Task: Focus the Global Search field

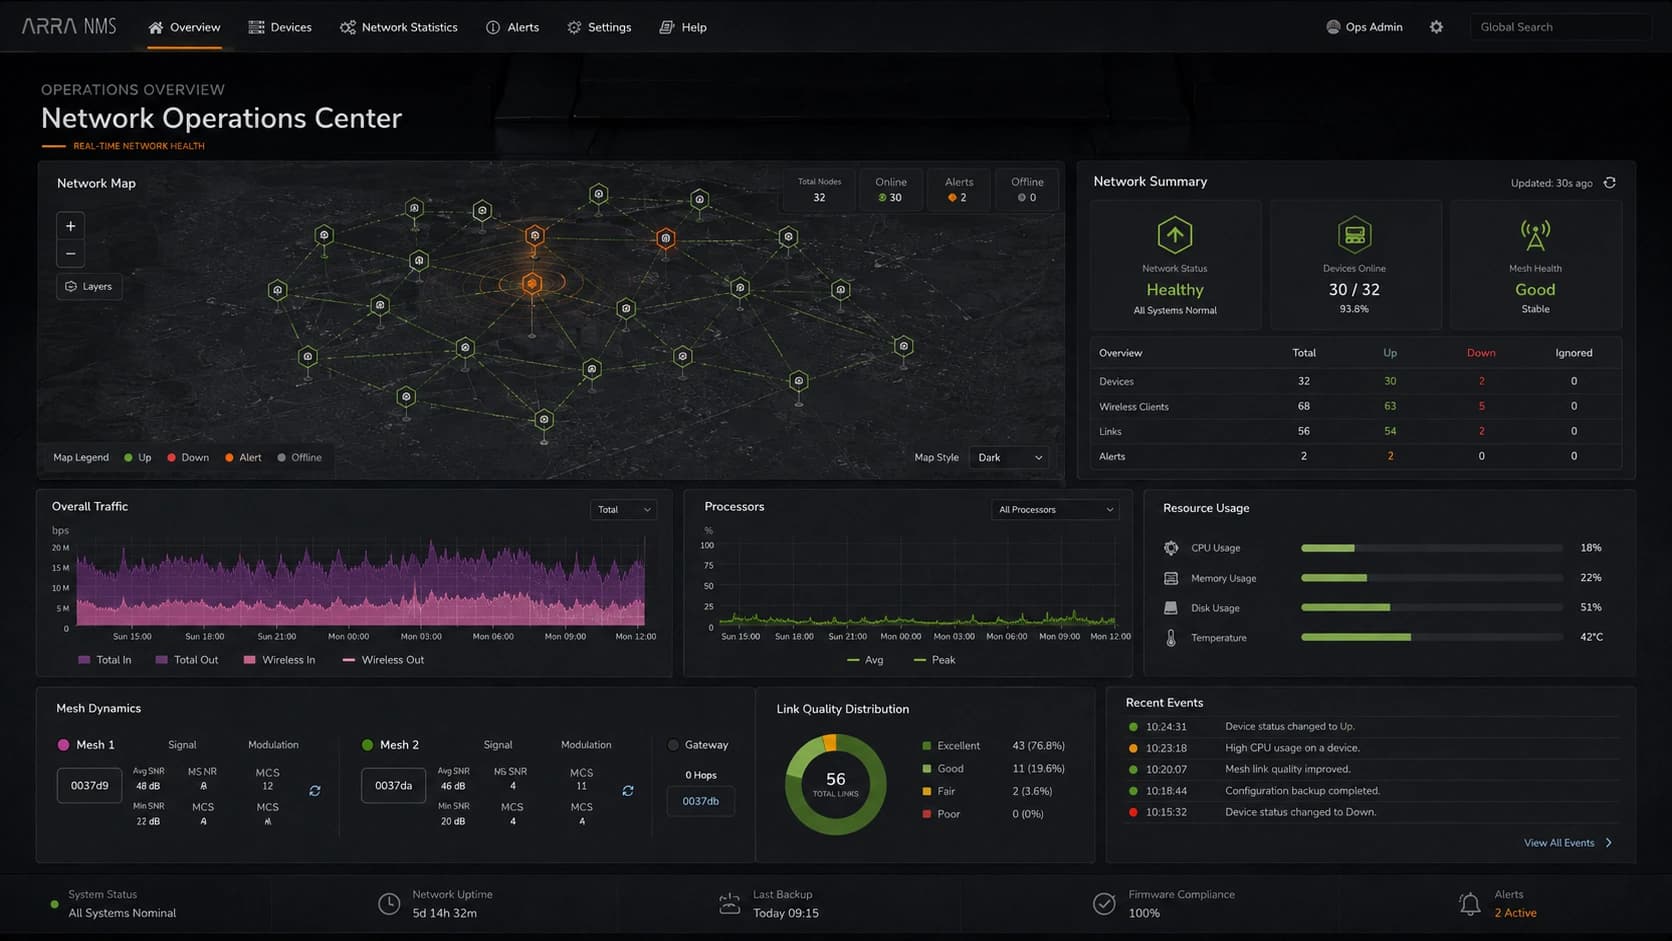Action: click(1560, 27)
